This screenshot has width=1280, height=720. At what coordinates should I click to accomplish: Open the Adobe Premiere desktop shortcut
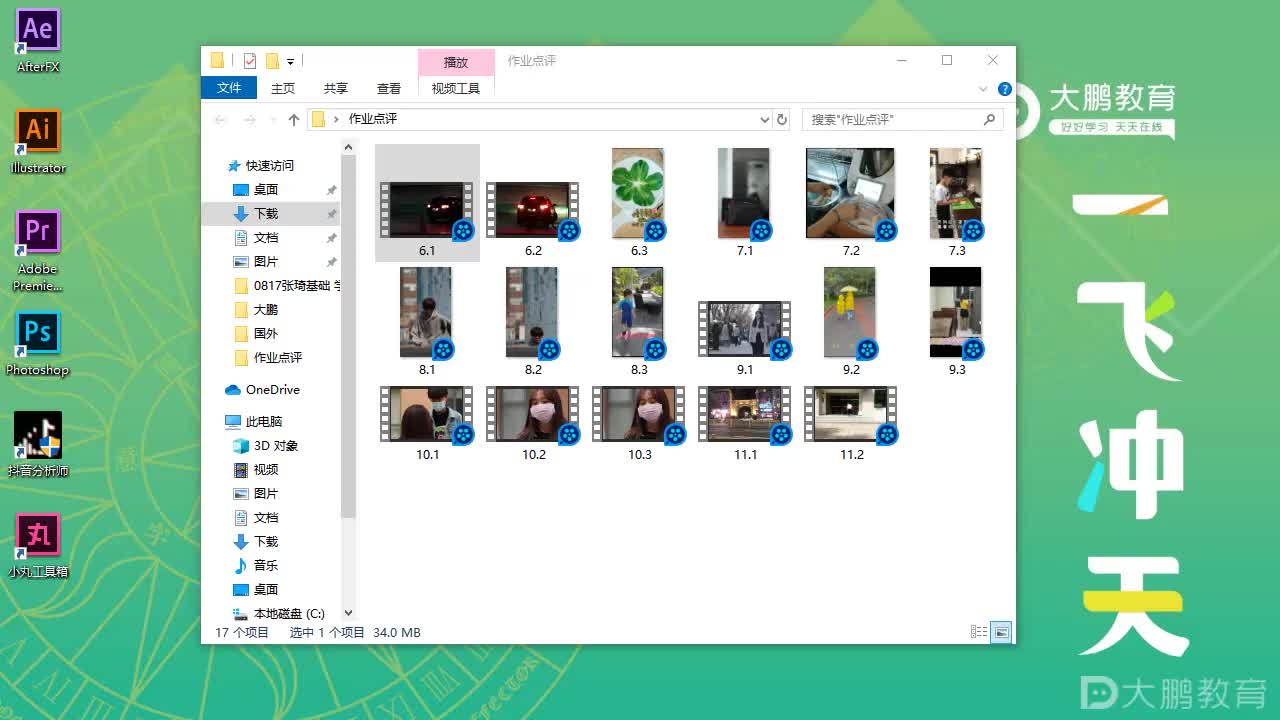point(38,250)
